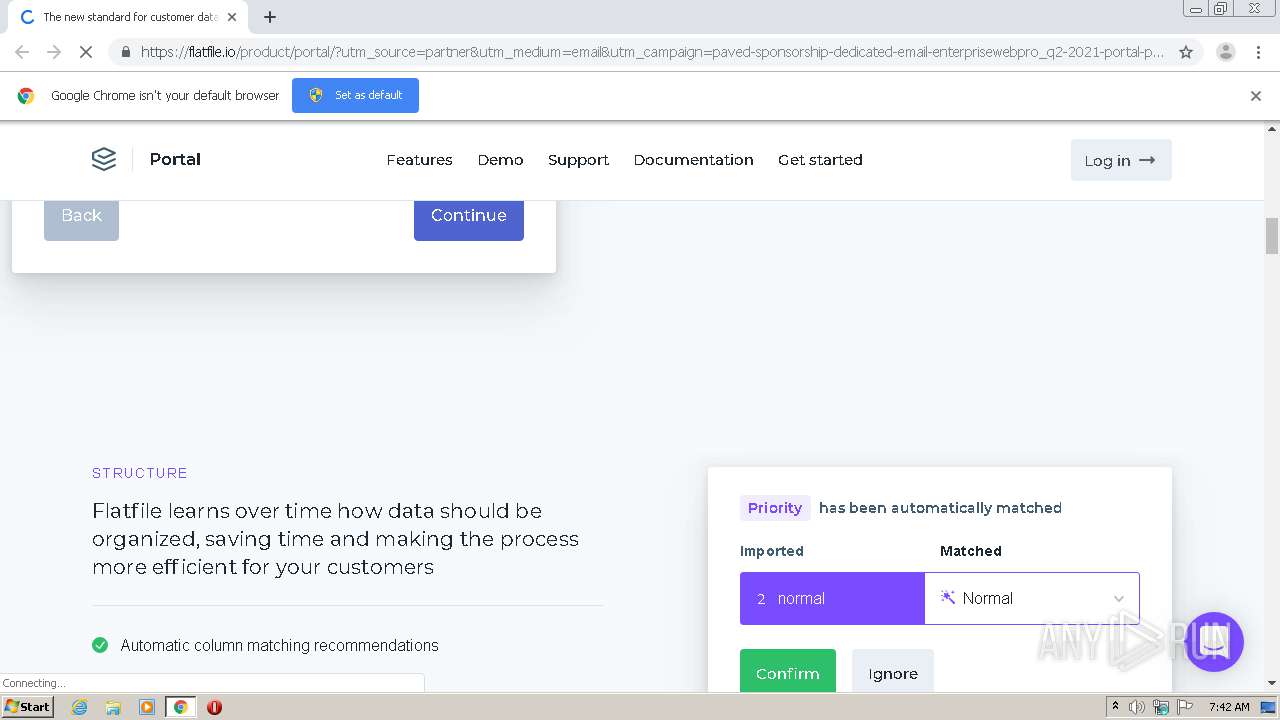This screenshot has height=720, width=1280.
Task: Open Chrome three-dot menu
Action: coord(1258,52)
